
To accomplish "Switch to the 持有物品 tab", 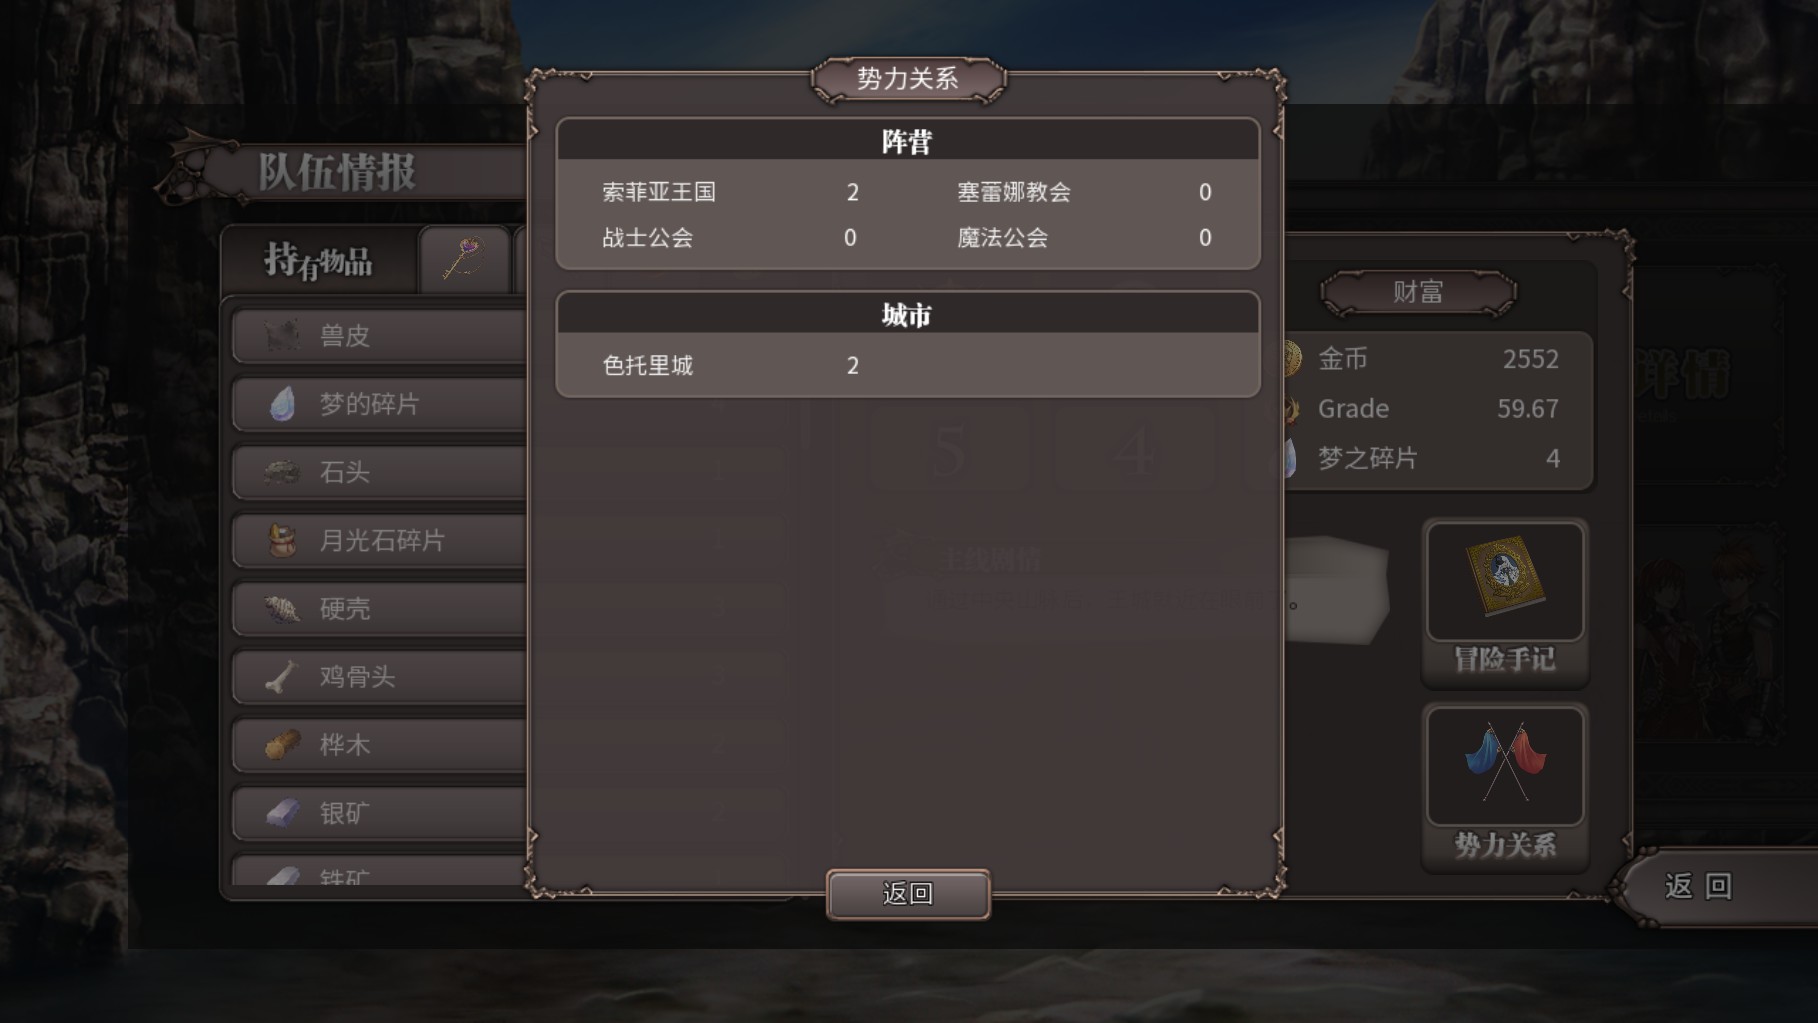I will [318, 261].
